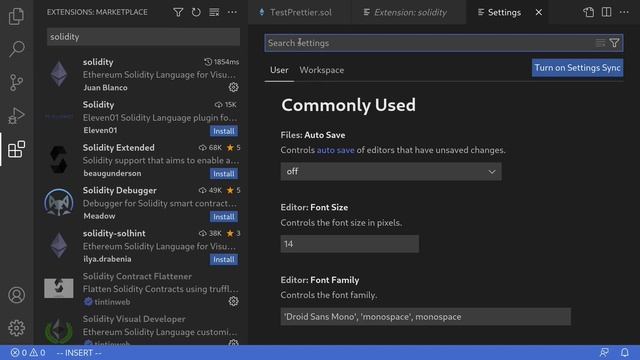Screen dimensions: 640x360
Task: Open Solidity Contract Flattener entry
Action: click(x=141, y=289)
